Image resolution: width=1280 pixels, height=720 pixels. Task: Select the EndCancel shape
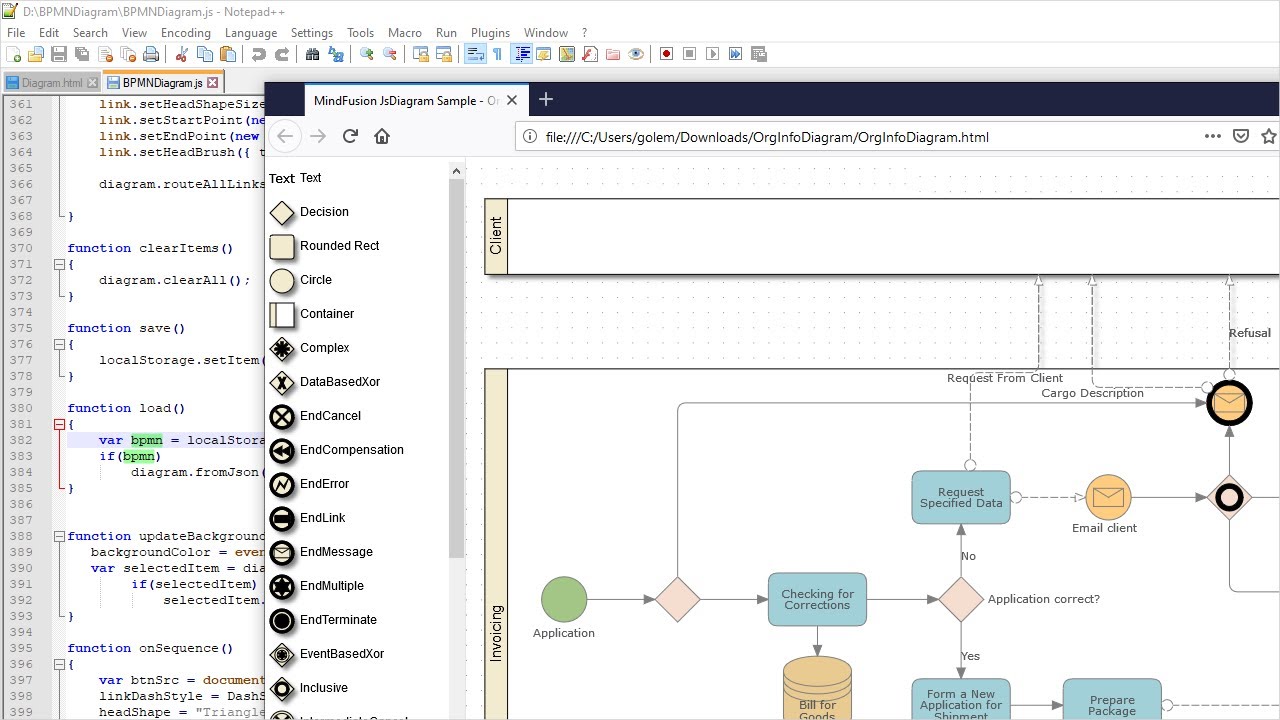coord(316,416)
